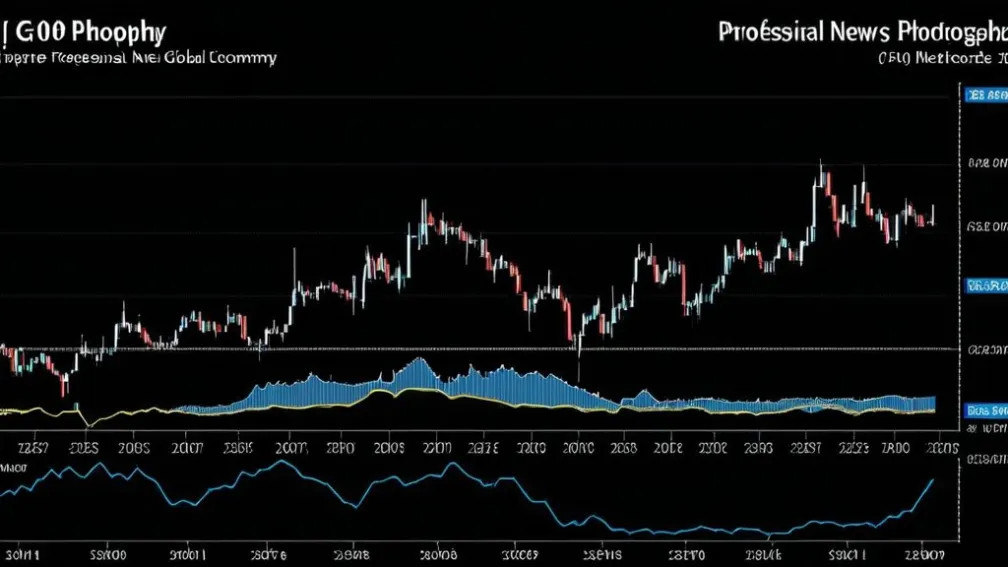Viewport: 1008px width, 567px height.
Task: Click the tallest blue volume histogram peak
Action: click(420, 362)
